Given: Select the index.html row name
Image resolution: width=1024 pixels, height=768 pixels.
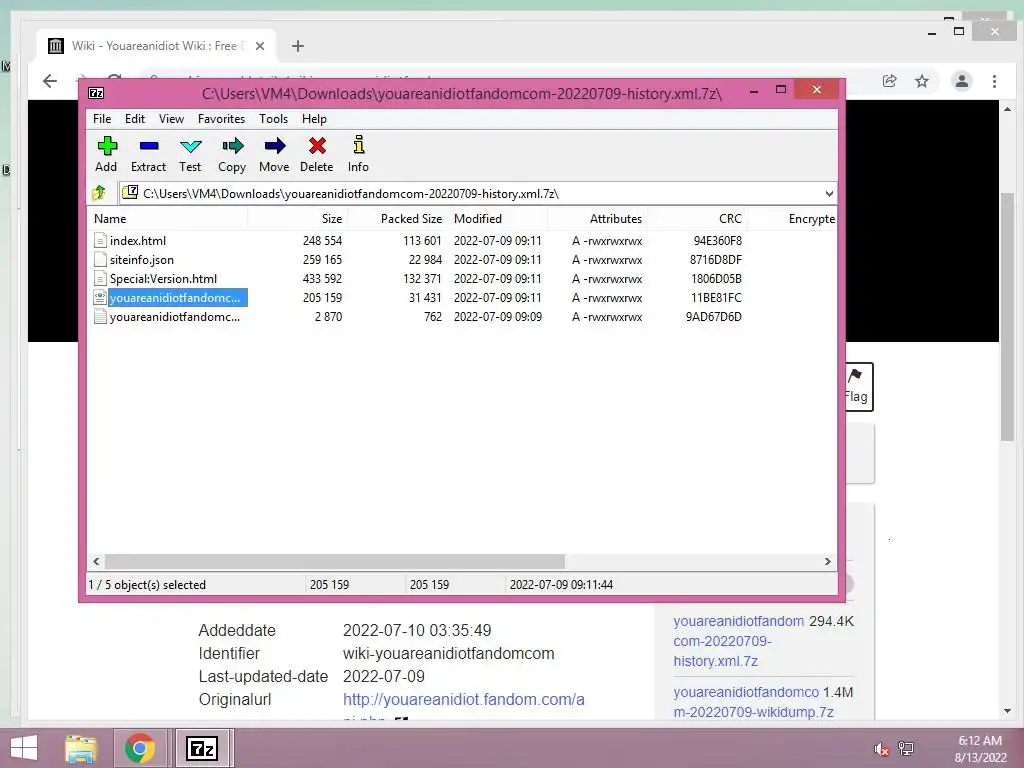Looking at the screenshot, I should coord(138,240).
